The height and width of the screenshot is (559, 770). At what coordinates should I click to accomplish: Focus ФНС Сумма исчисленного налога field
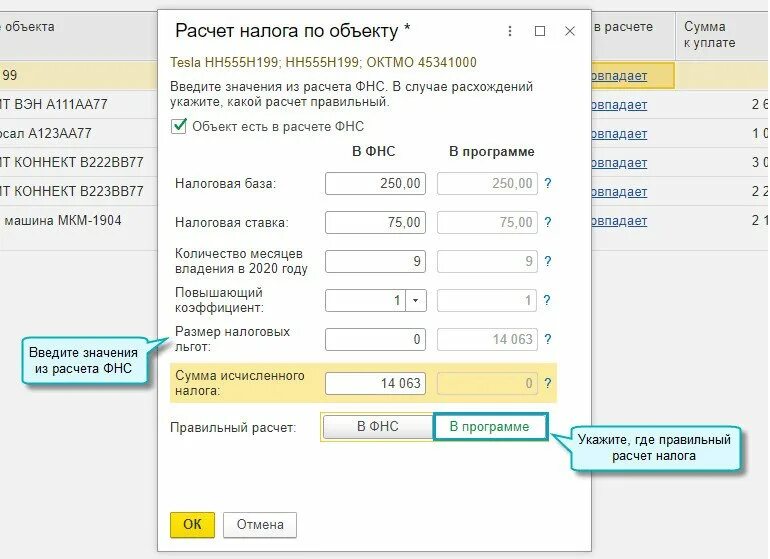point(375,383)
